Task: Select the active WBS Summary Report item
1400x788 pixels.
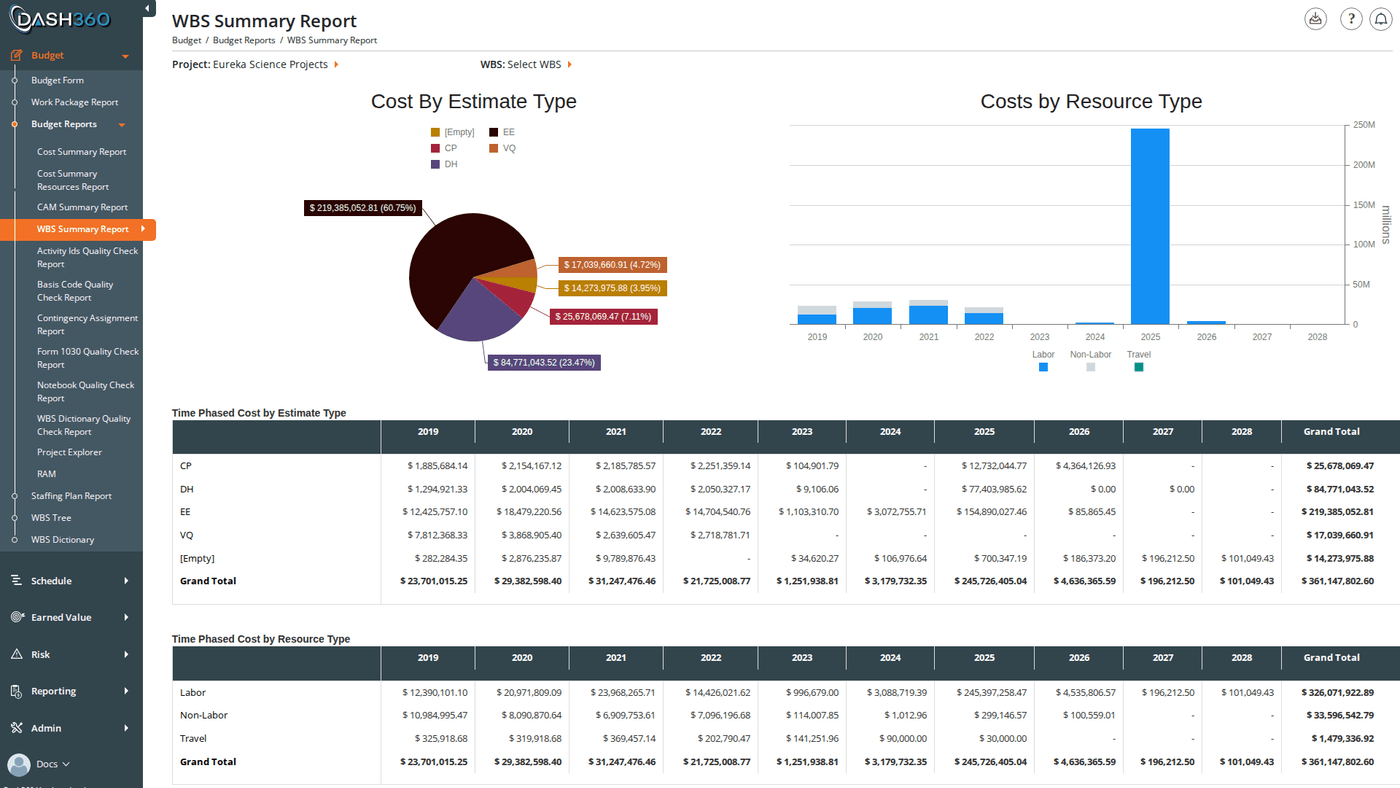Action: 78,230
